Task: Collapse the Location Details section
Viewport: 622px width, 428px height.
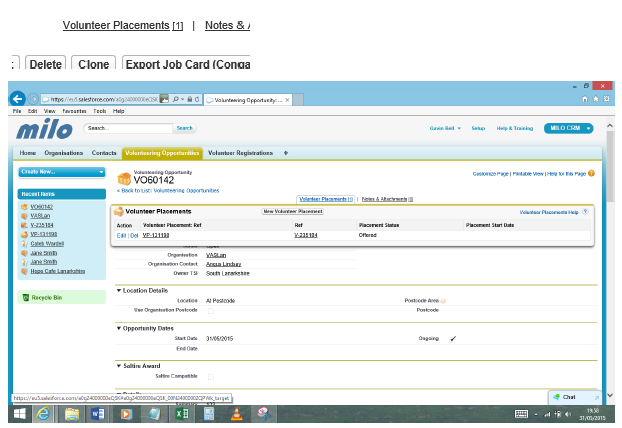Action: click(x=119, y=290)
